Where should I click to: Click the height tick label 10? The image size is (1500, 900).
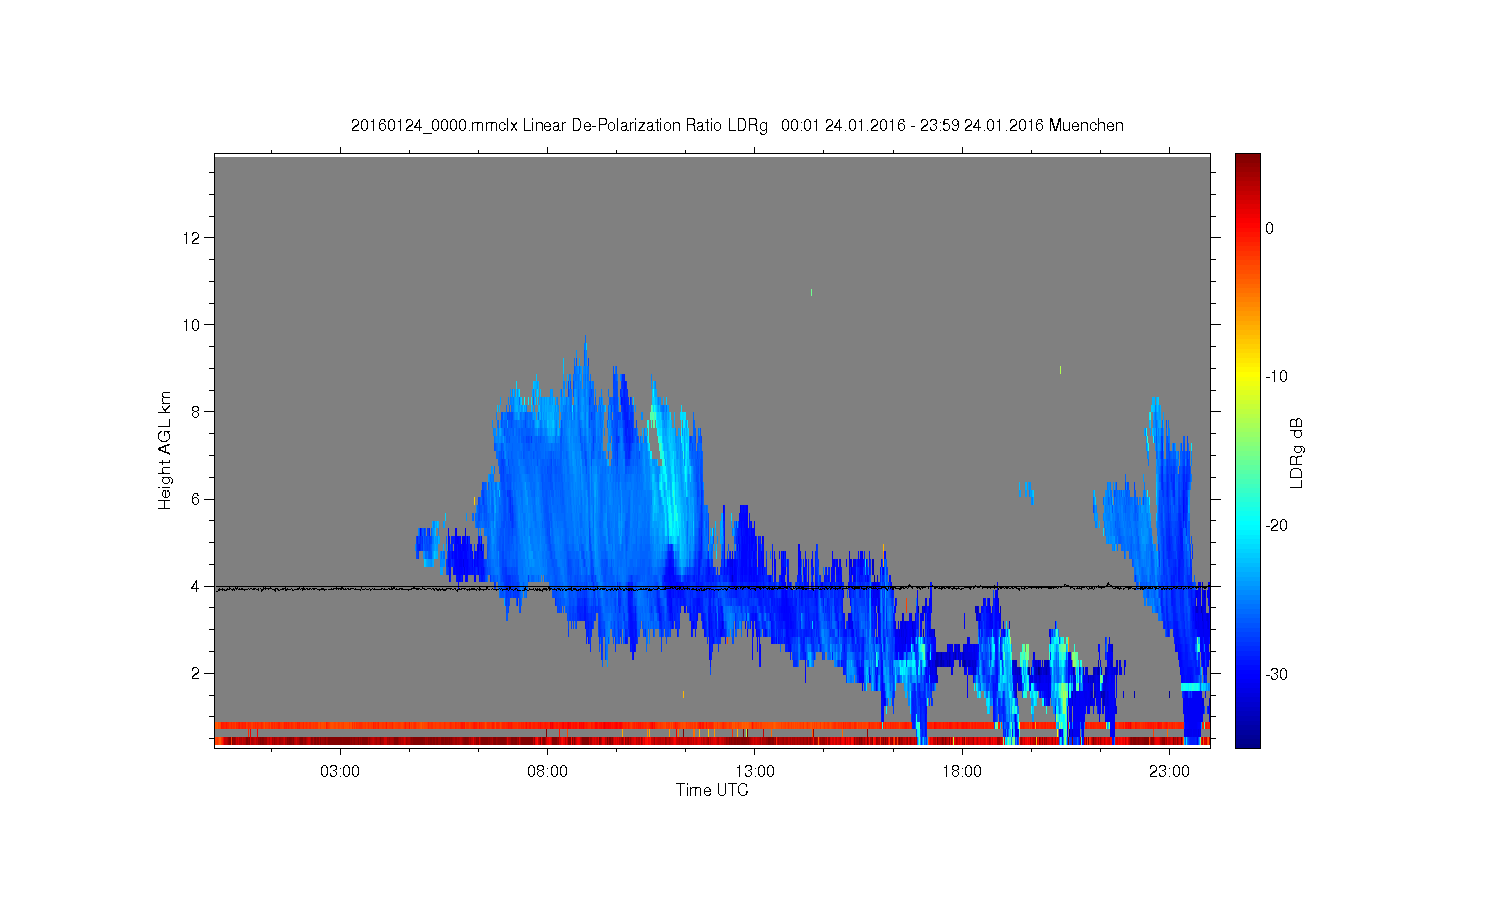(x=193, y=325)
